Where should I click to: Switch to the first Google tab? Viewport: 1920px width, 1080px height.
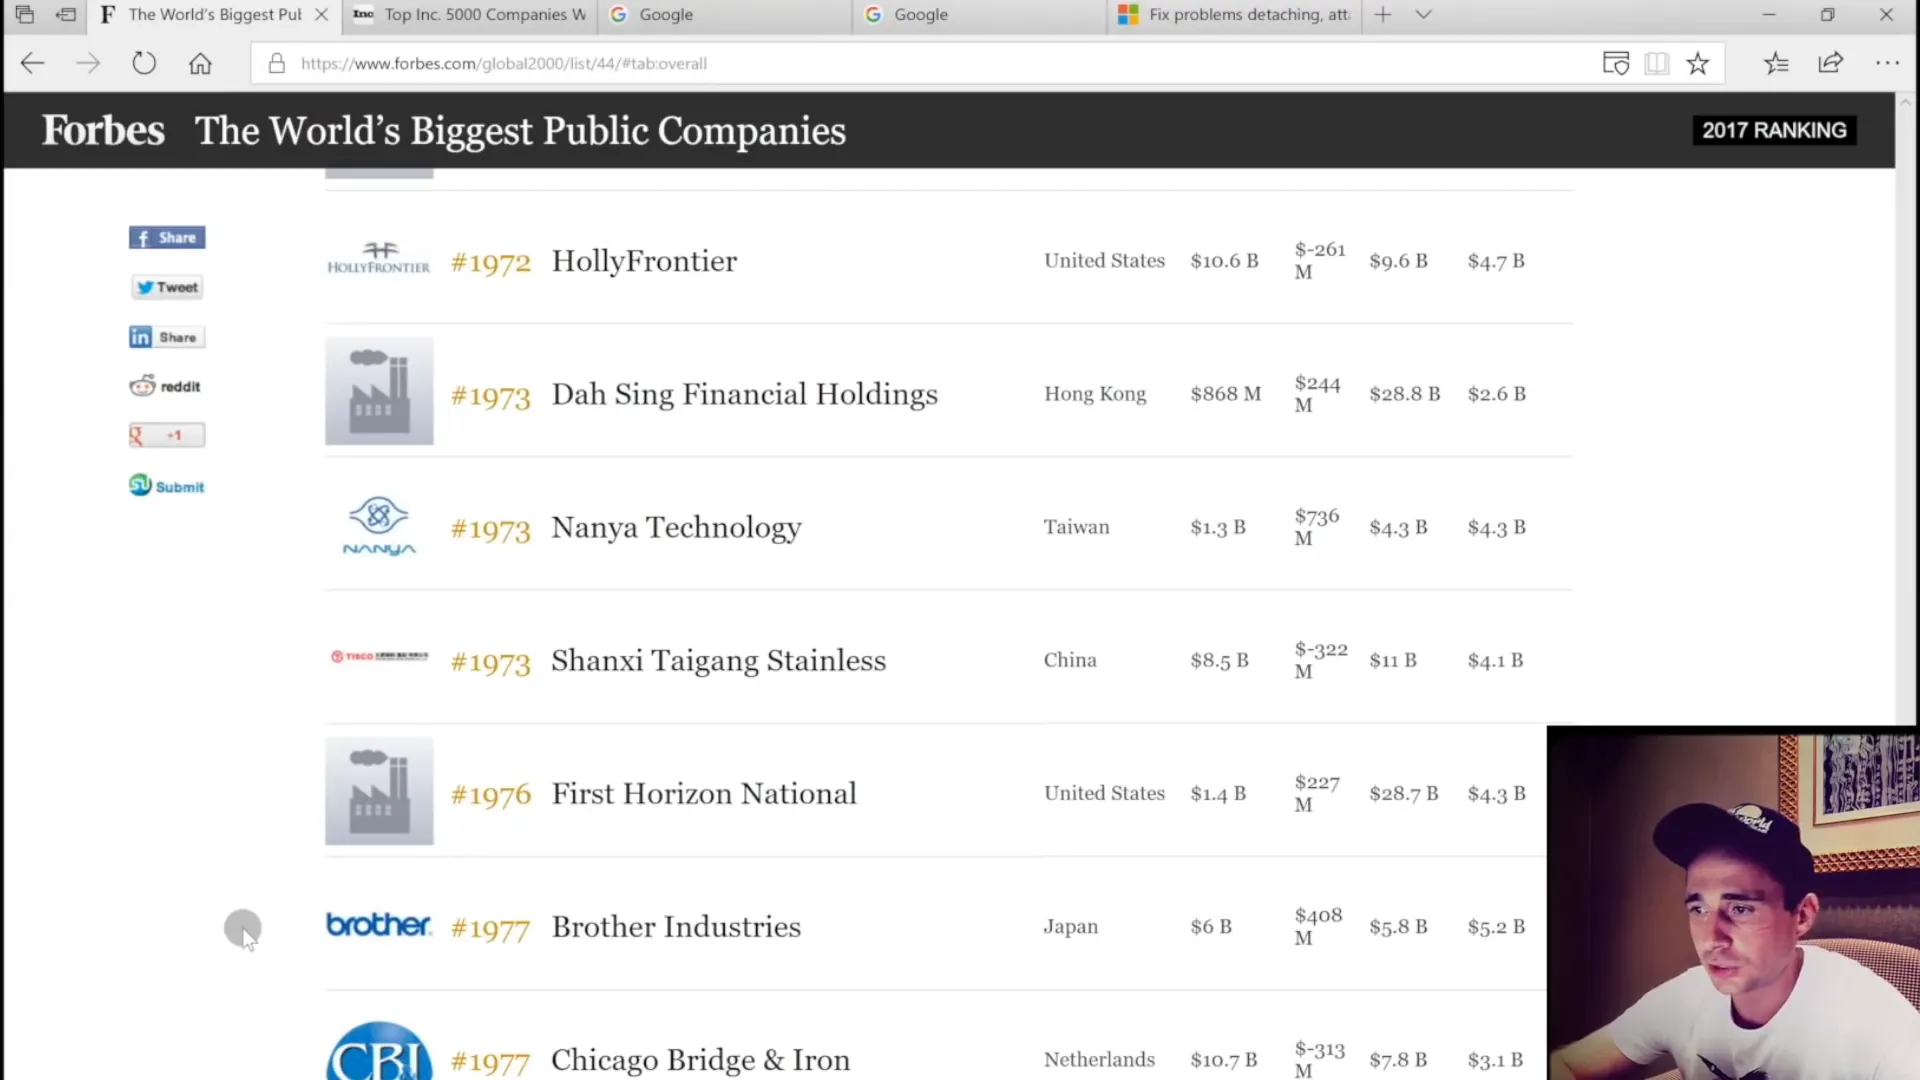[x=725, y=14]
